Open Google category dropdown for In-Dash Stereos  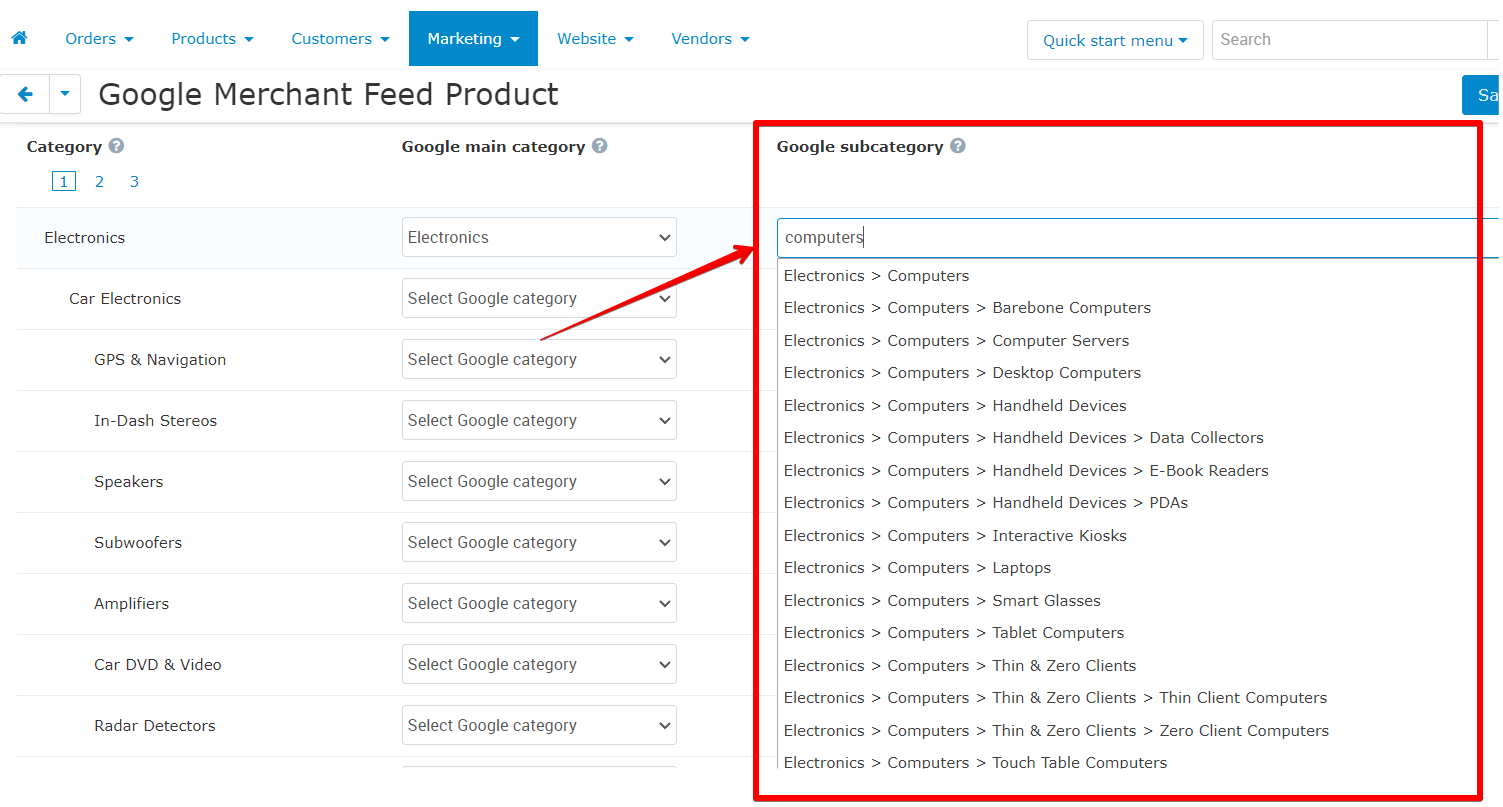tap(539, 420)
